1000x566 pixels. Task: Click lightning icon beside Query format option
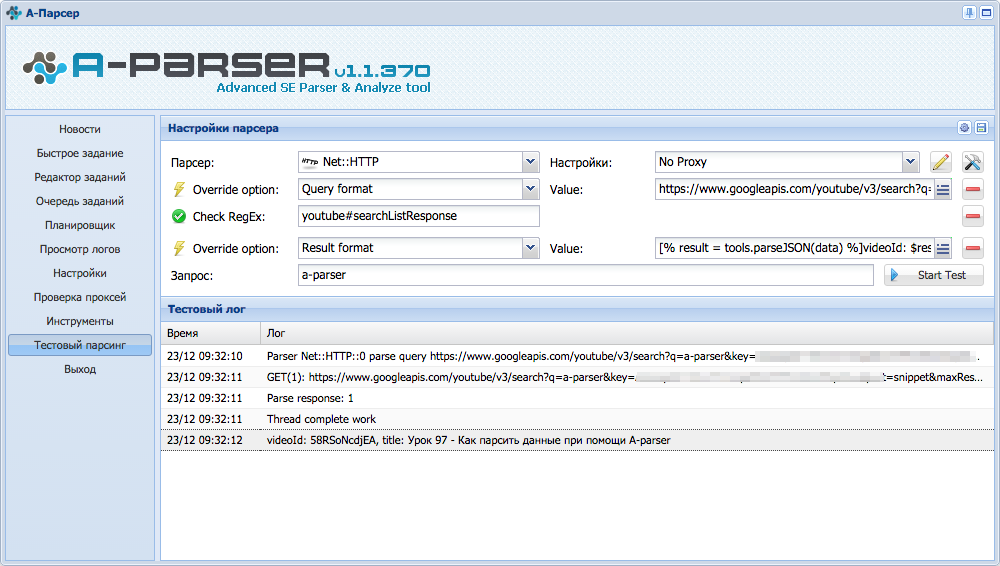tap(179, 190)
